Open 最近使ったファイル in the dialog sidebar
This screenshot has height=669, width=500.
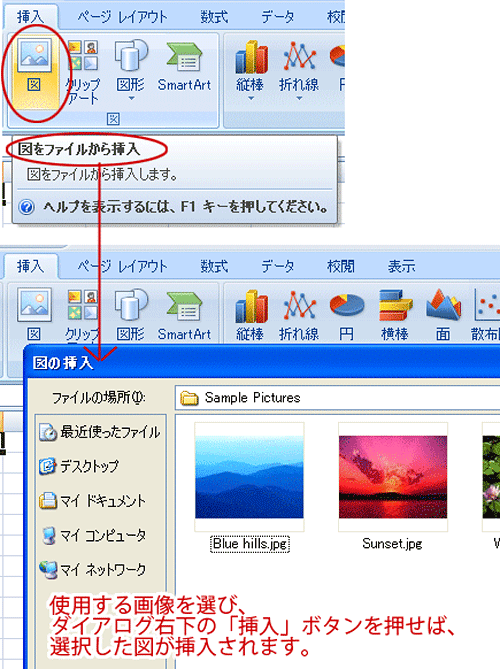pos(100,432)
